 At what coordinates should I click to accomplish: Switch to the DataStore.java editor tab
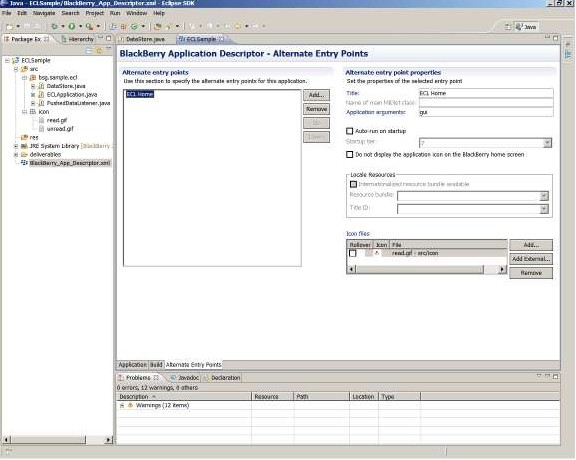142,39
